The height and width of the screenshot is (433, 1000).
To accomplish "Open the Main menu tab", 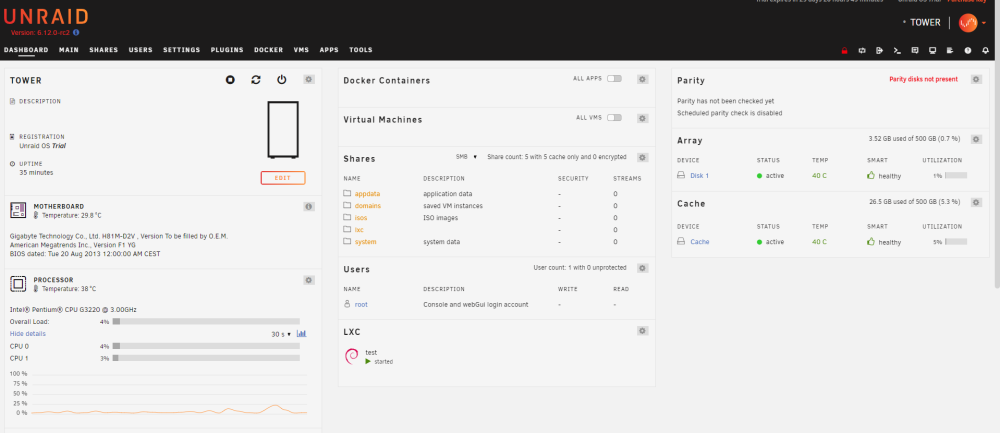I will click(x=69, y=50).
